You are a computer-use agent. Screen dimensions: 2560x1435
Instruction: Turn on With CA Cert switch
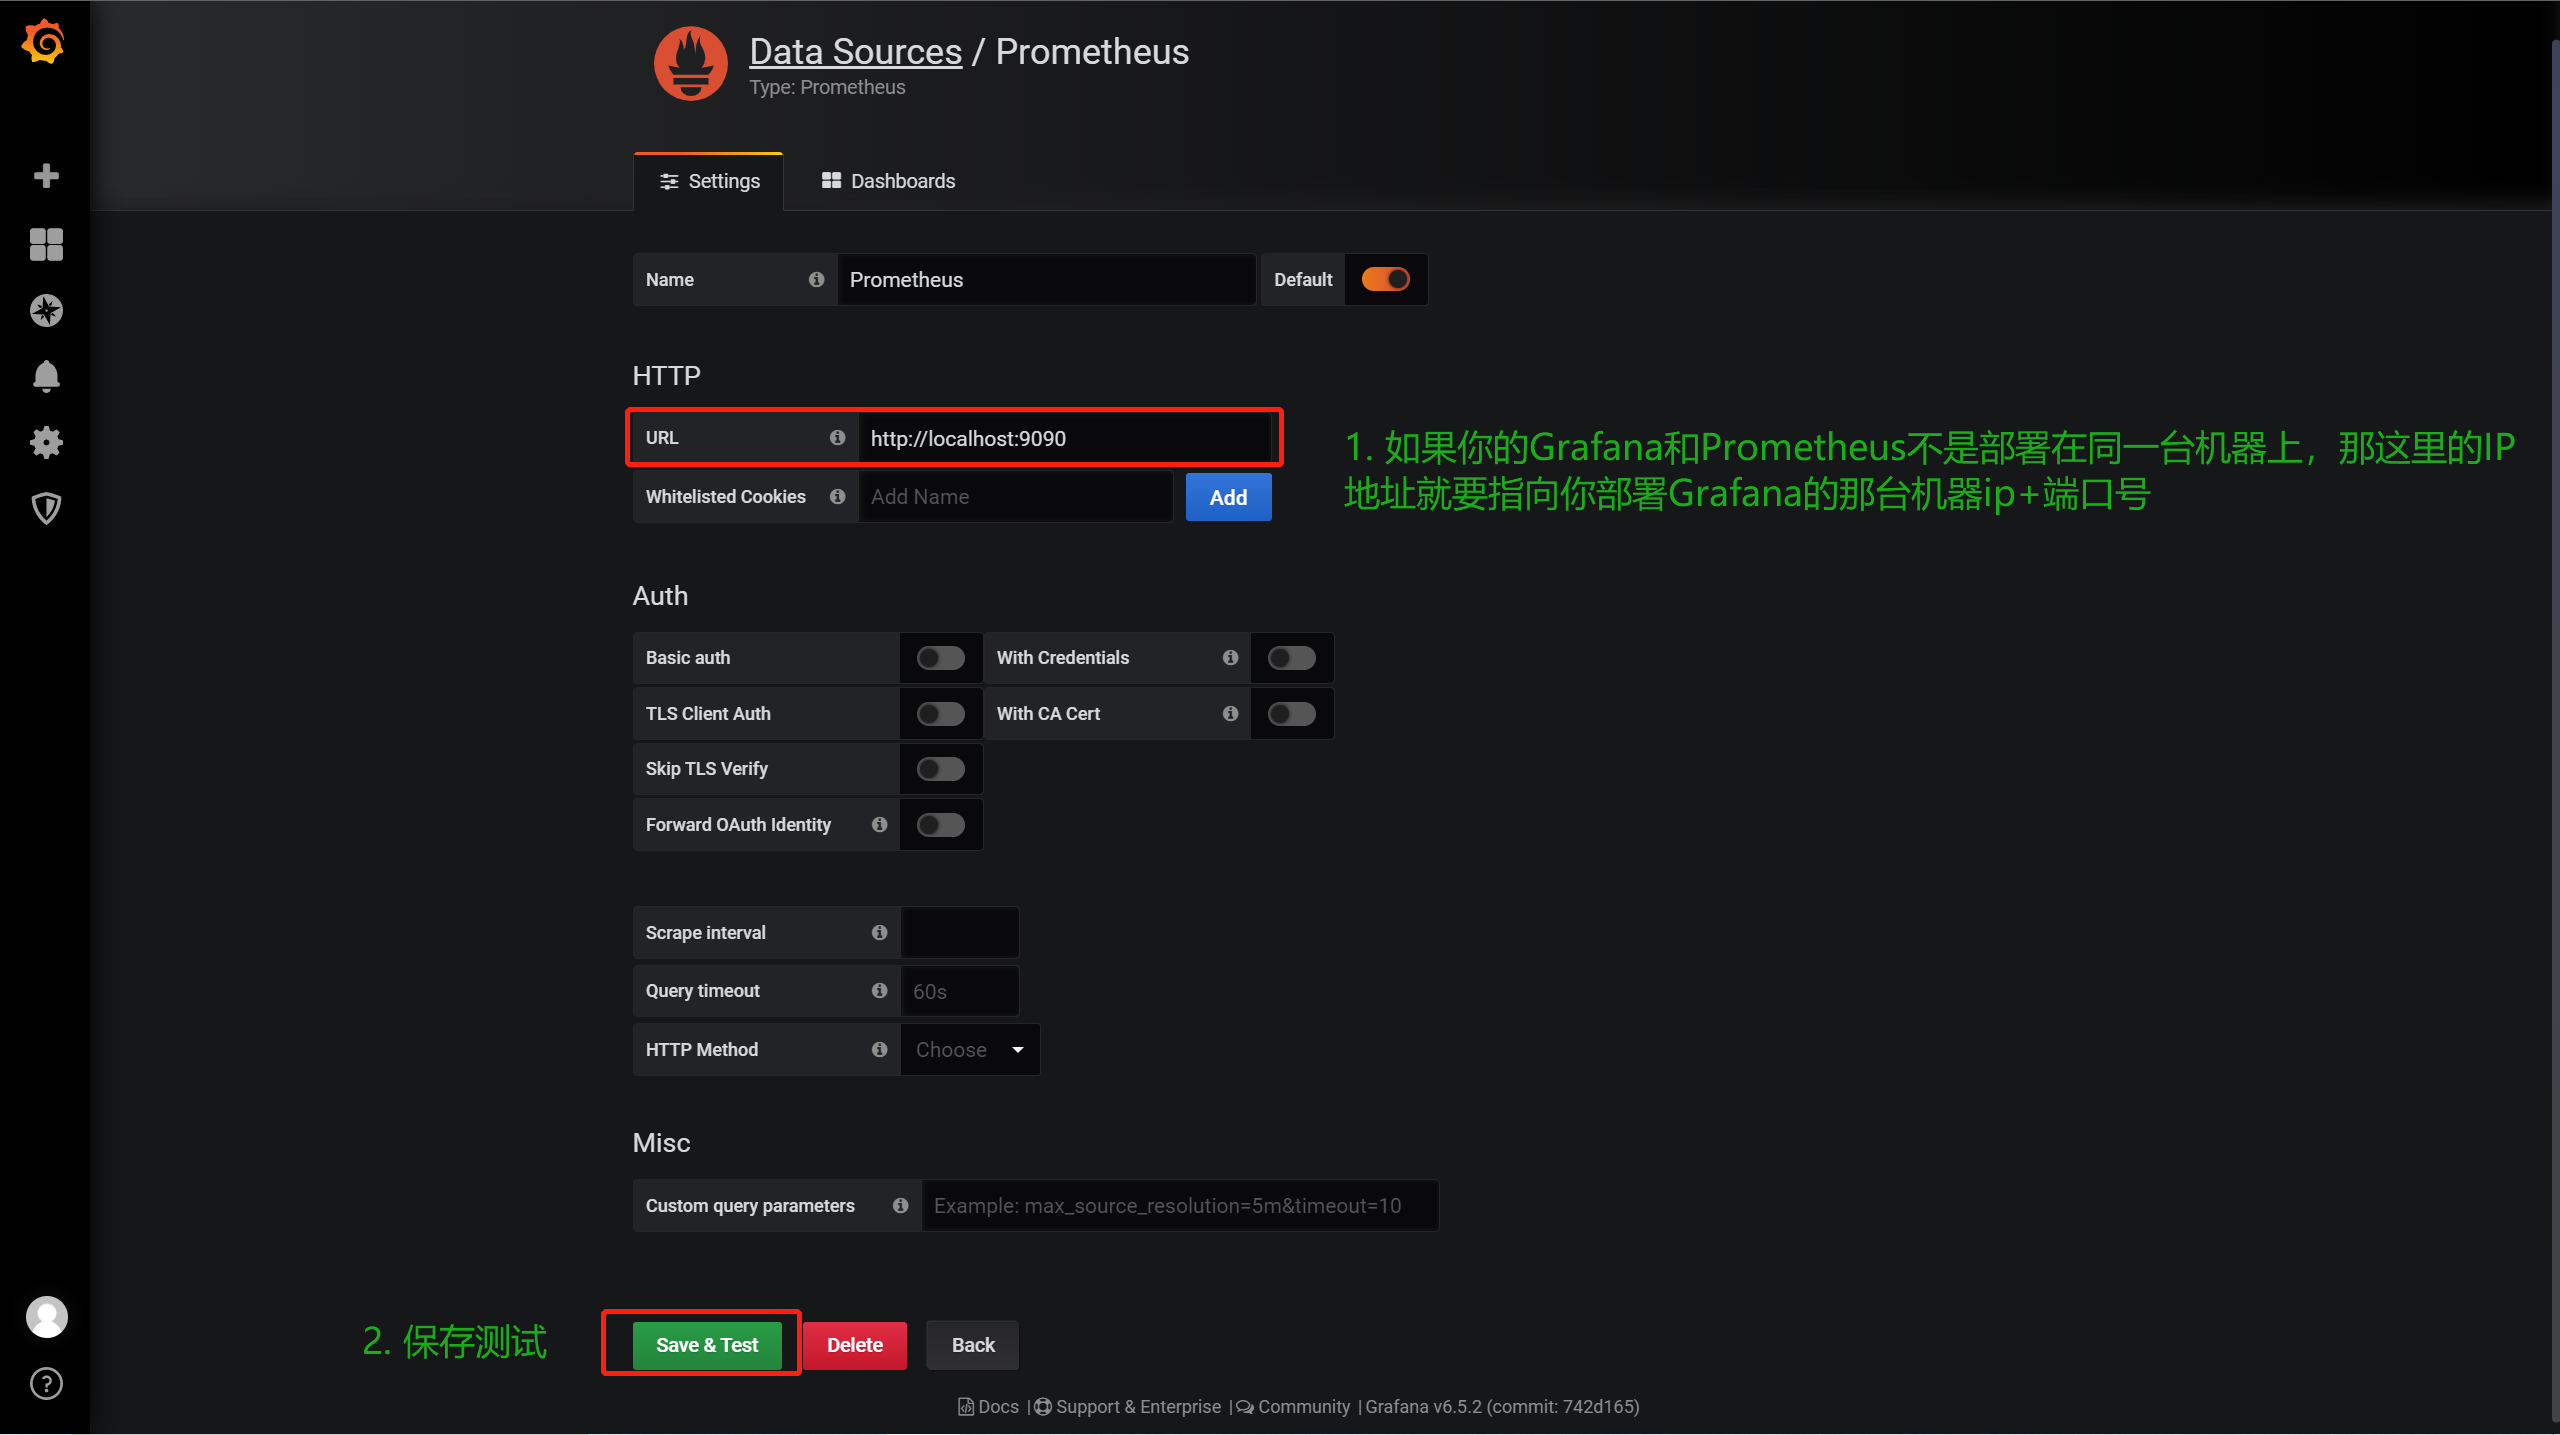(1291, 714)
